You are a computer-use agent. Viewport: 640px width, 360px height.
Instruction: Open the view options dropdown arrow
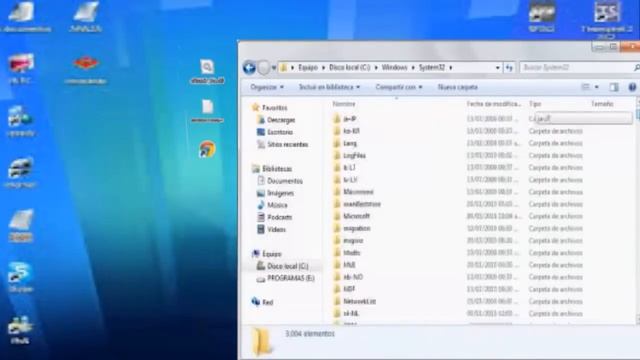(596, 87)
